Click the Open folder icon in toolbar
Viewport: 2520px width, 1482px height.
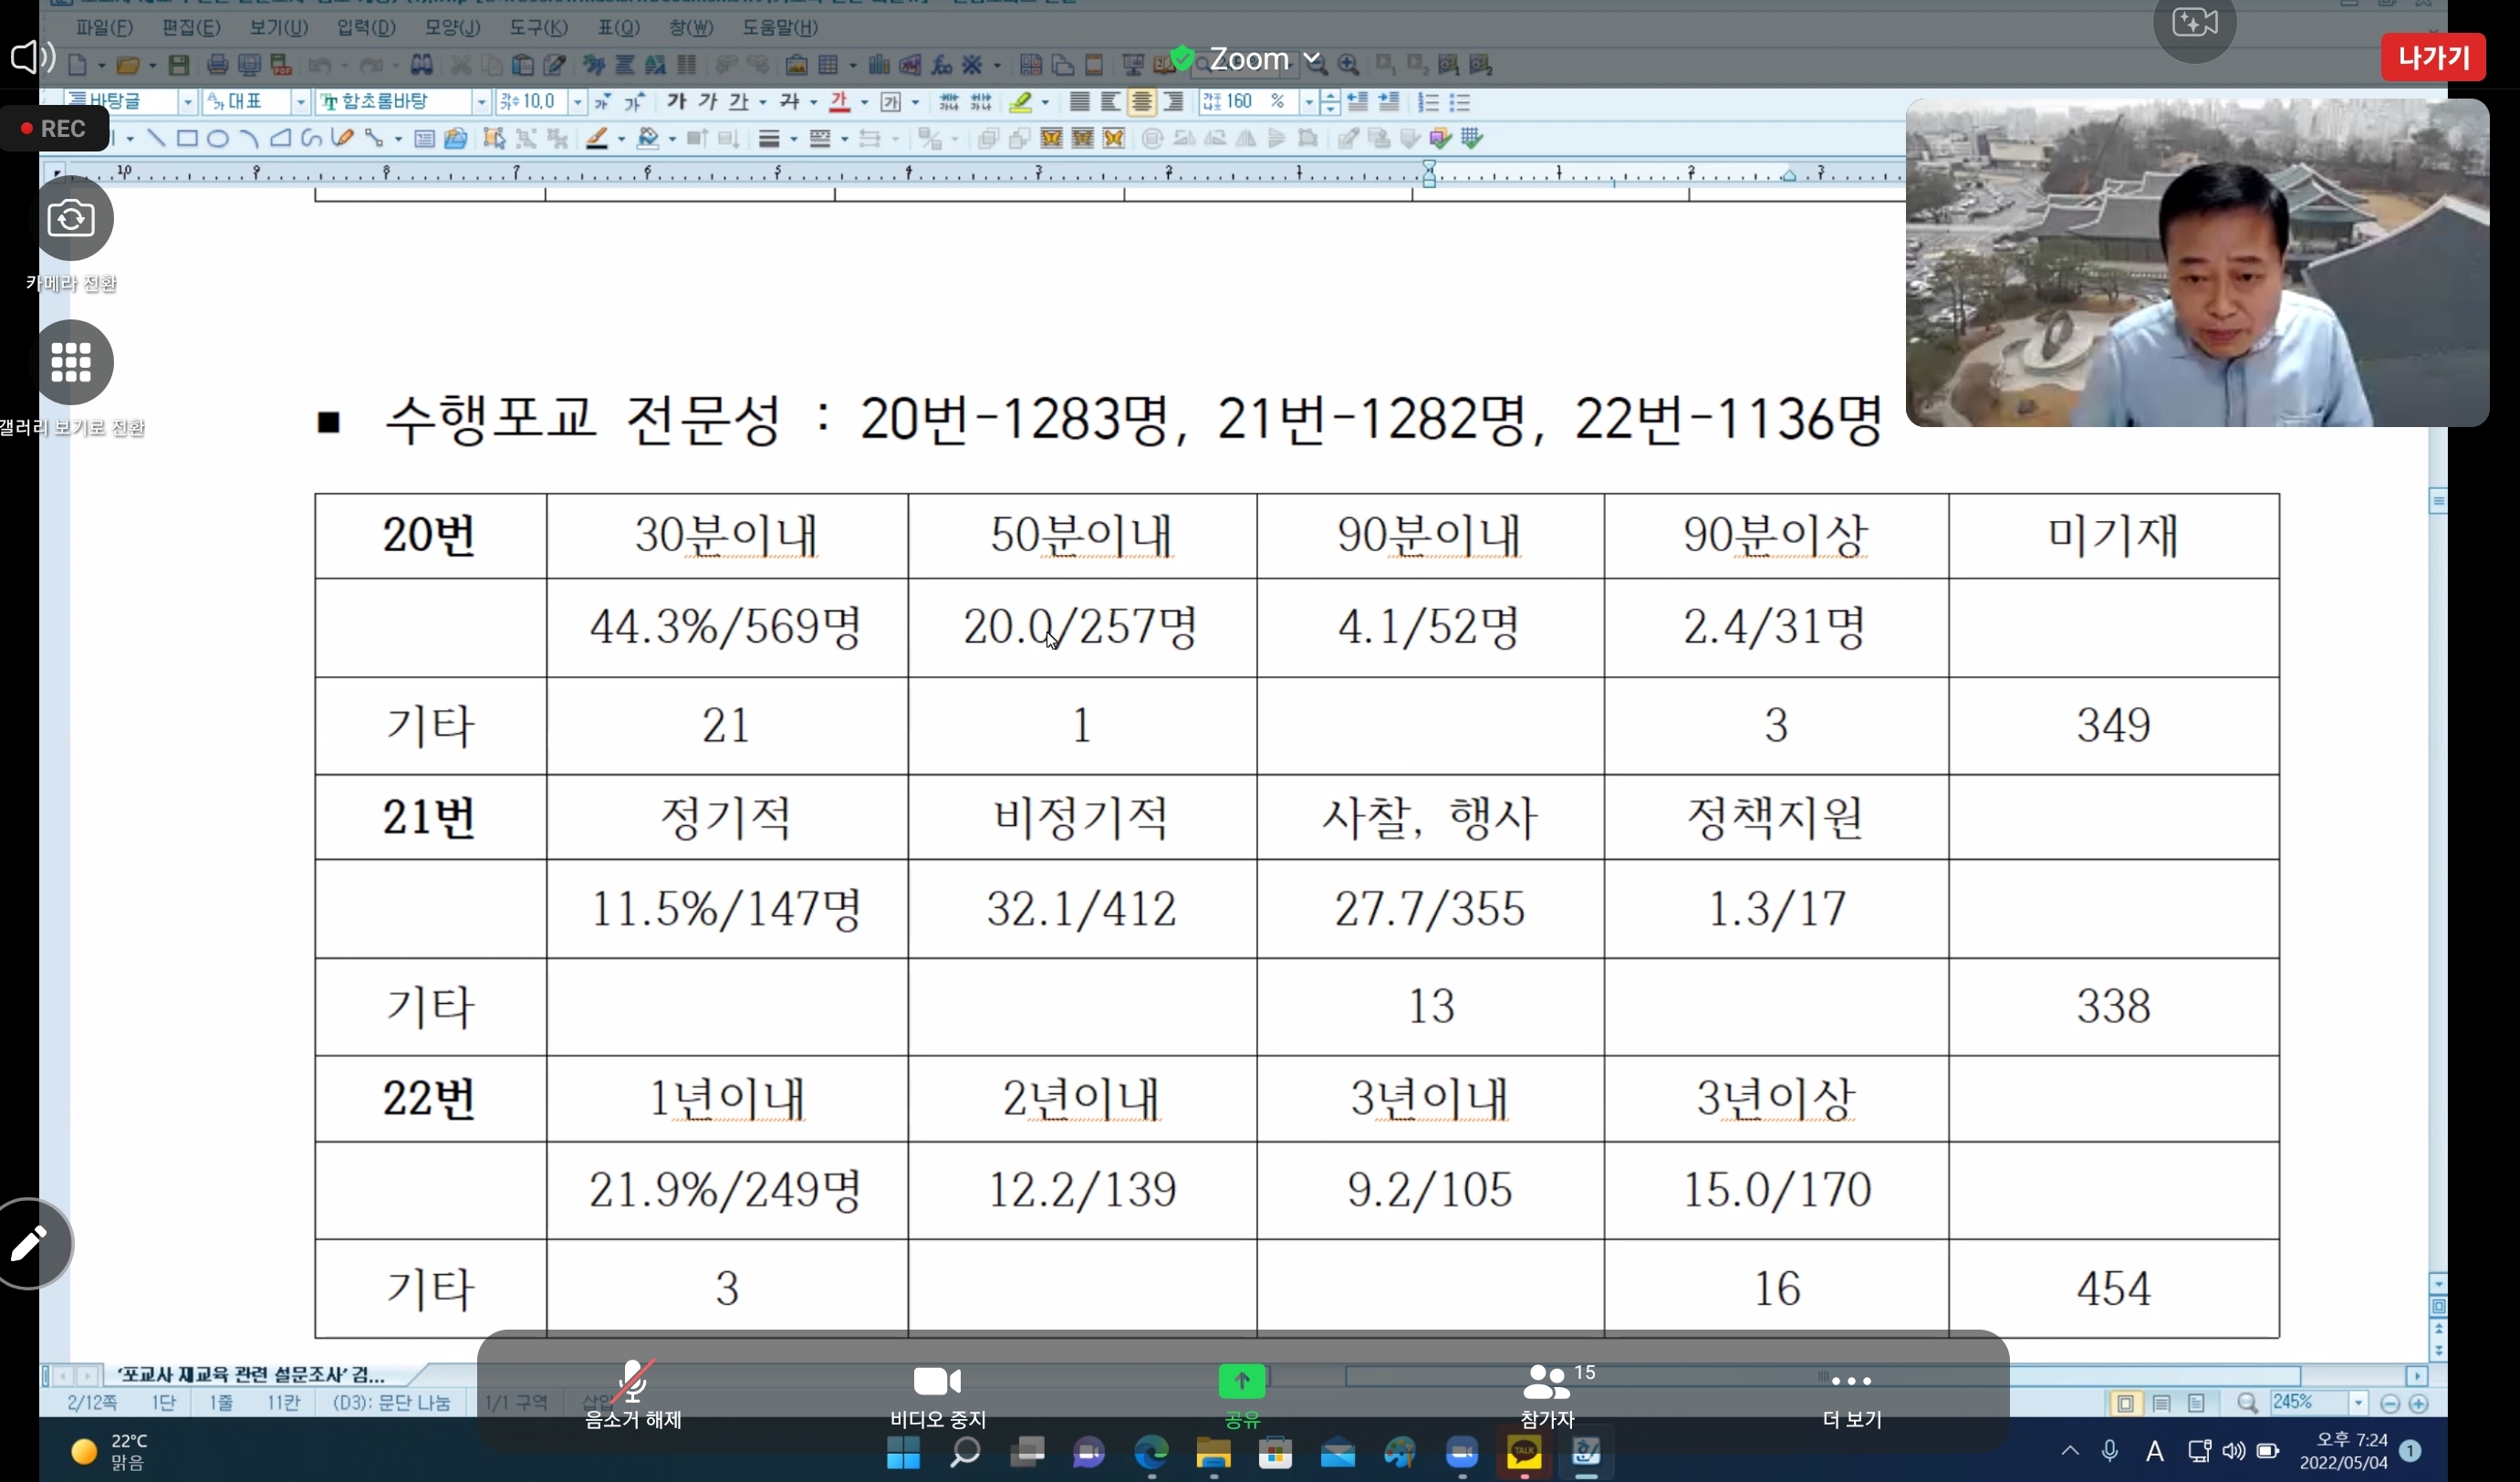coord(127,65)
